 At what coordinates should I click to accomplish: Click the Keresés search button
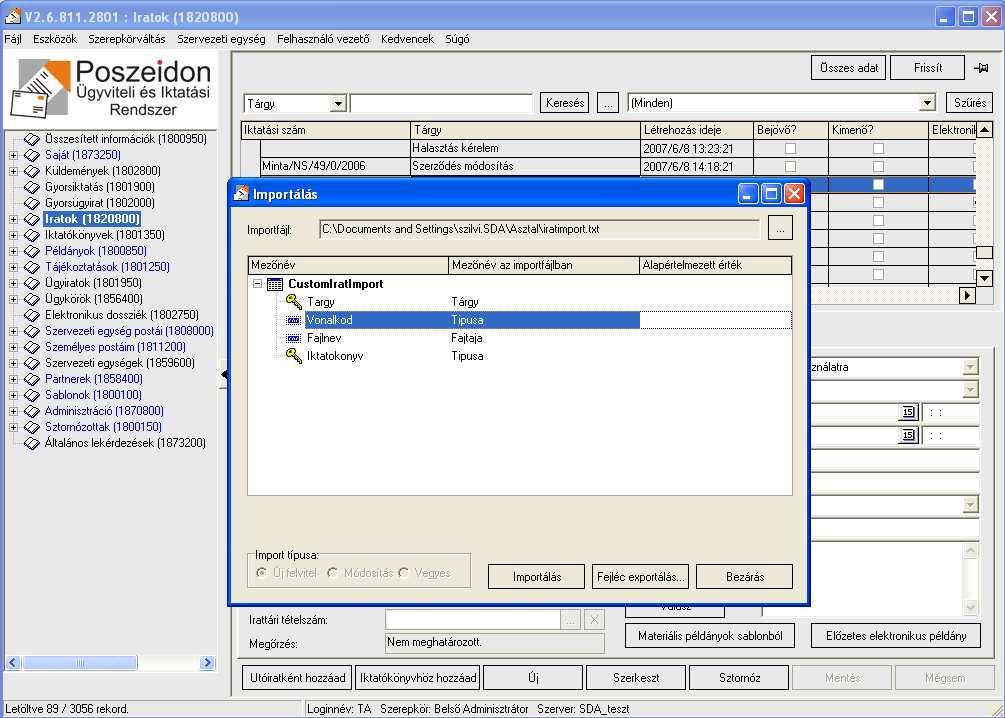point(565,103)
